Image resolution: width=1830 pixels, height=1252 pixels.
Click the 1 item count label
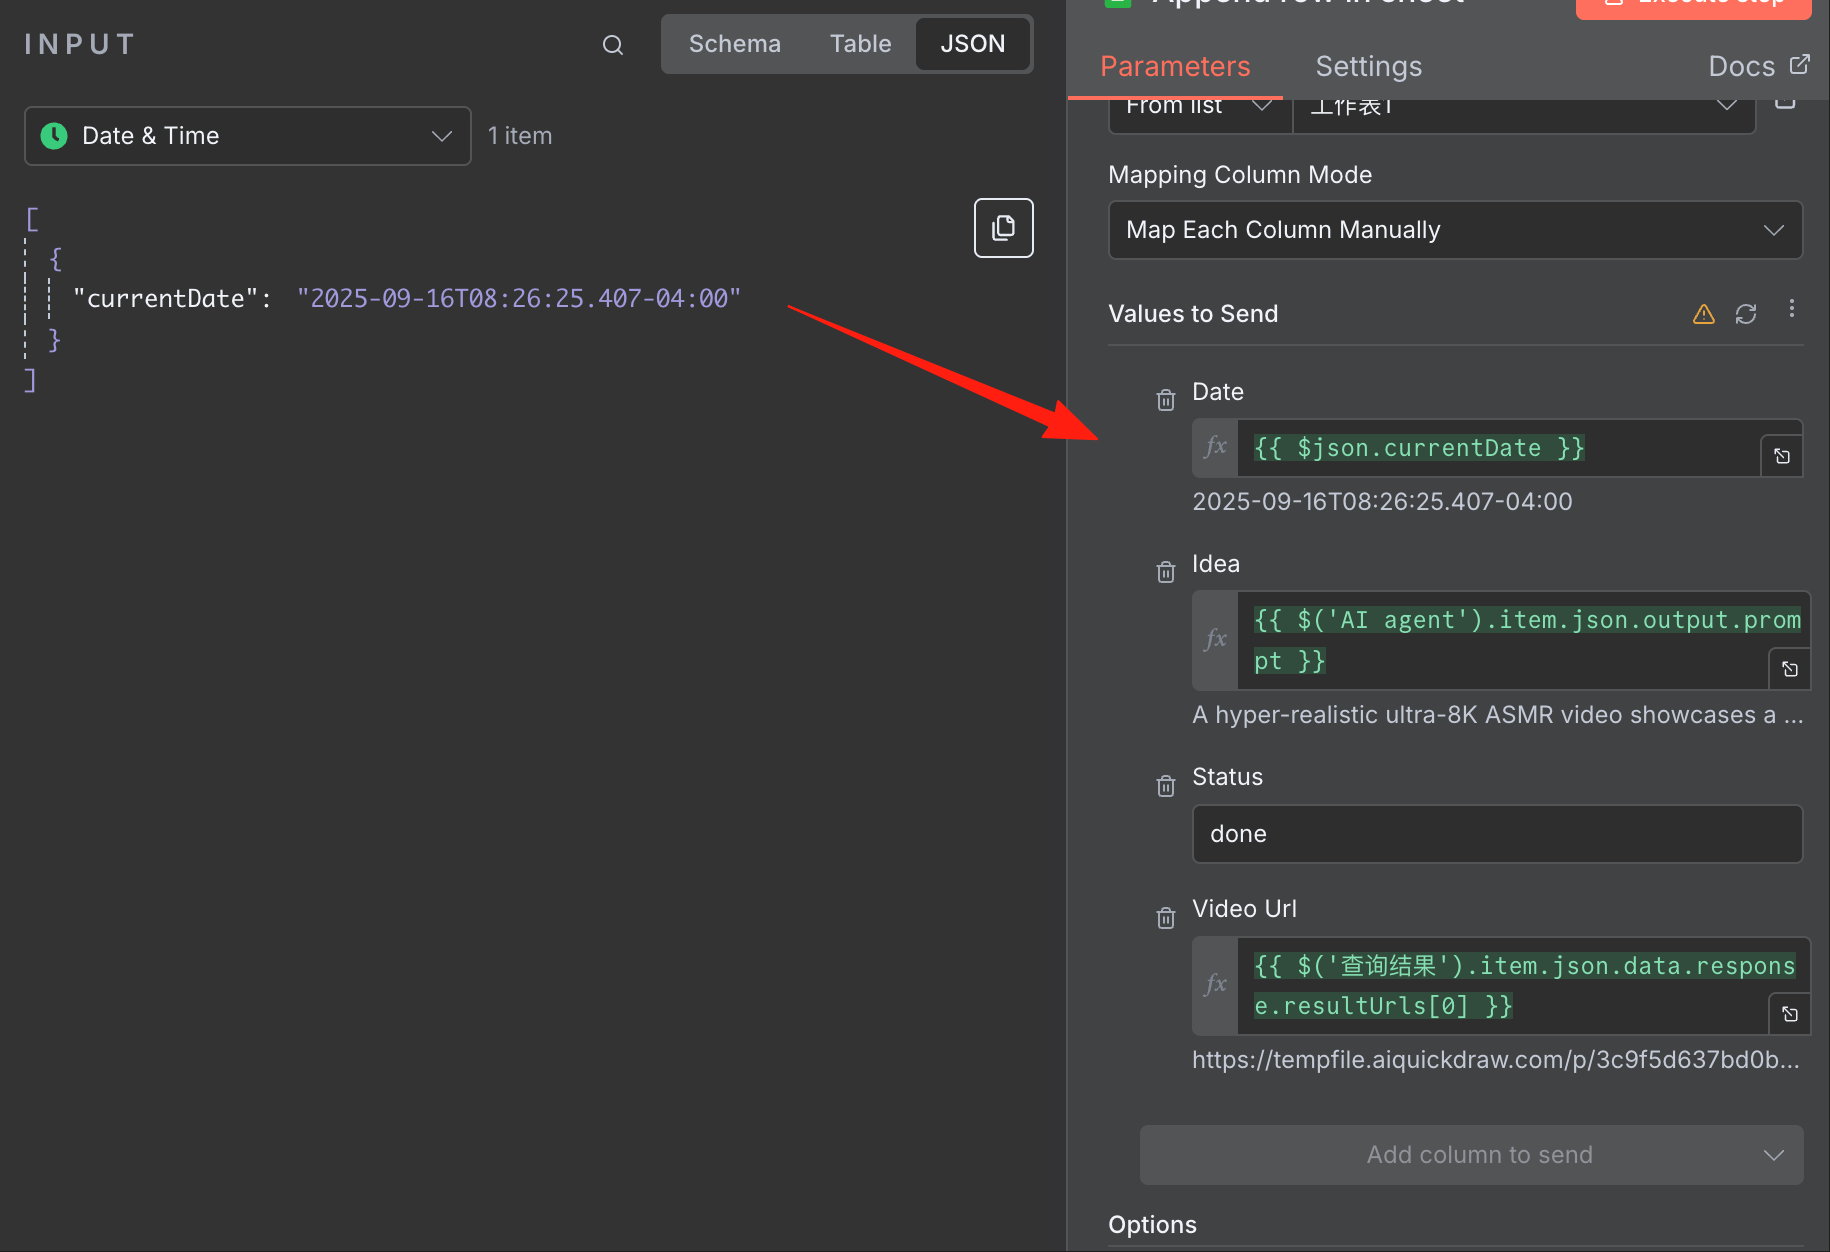pyautogui.click(x=520, y=136)
